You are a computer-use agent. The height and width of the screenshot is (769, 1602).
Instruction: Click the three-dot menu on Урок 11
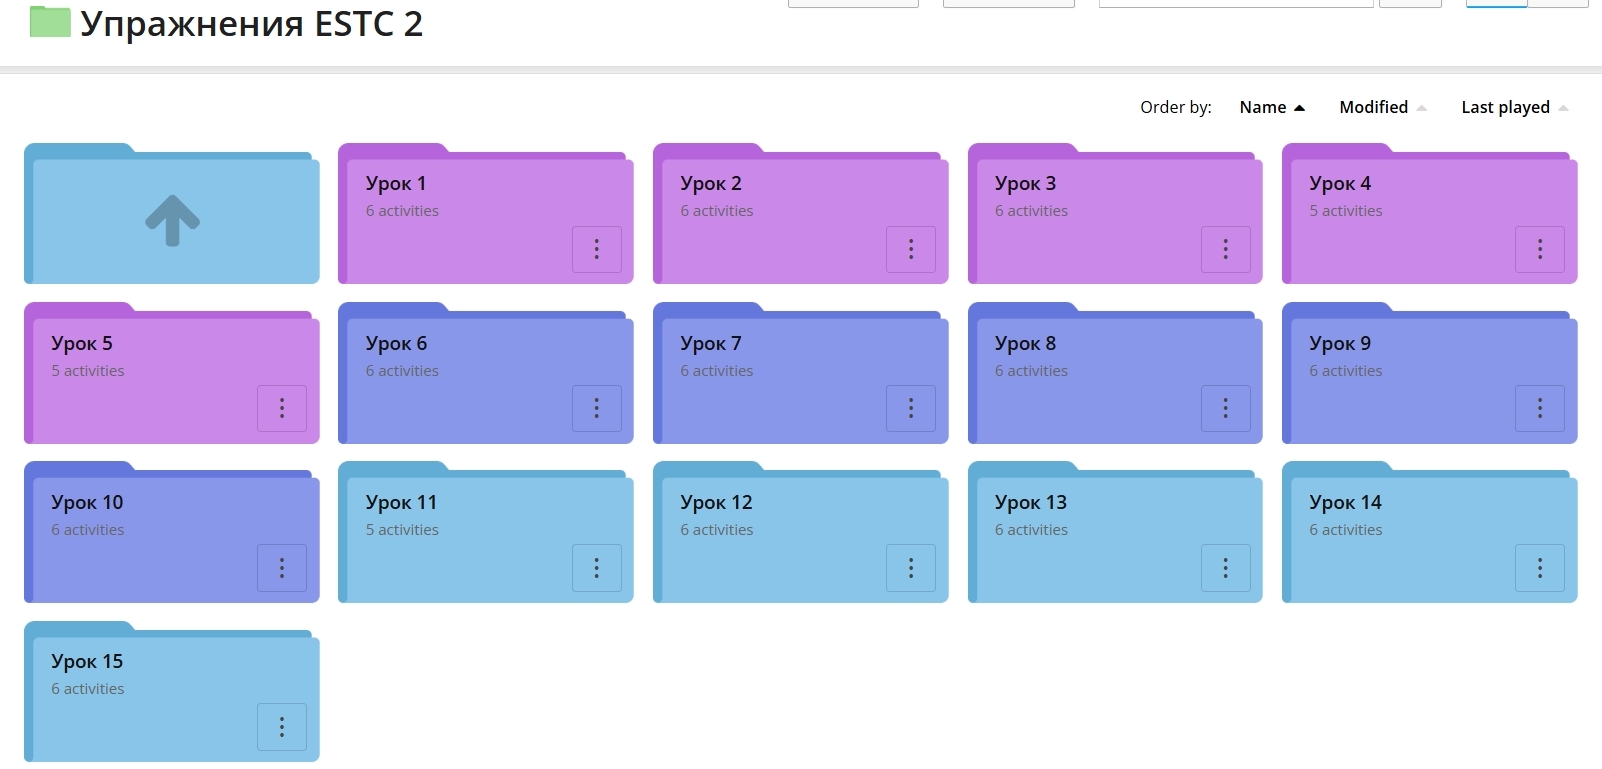tap(597, 568)
